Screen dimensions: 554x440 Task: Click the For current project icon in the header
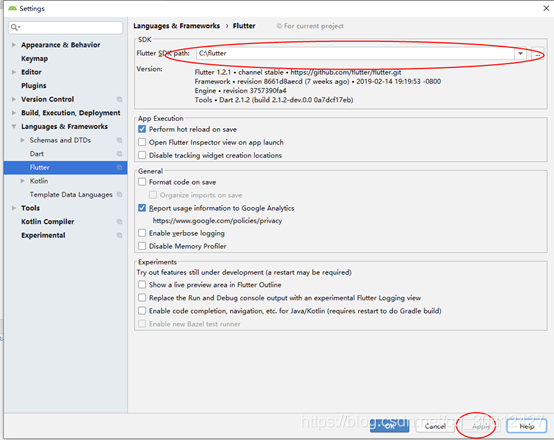tap(279, 26)
